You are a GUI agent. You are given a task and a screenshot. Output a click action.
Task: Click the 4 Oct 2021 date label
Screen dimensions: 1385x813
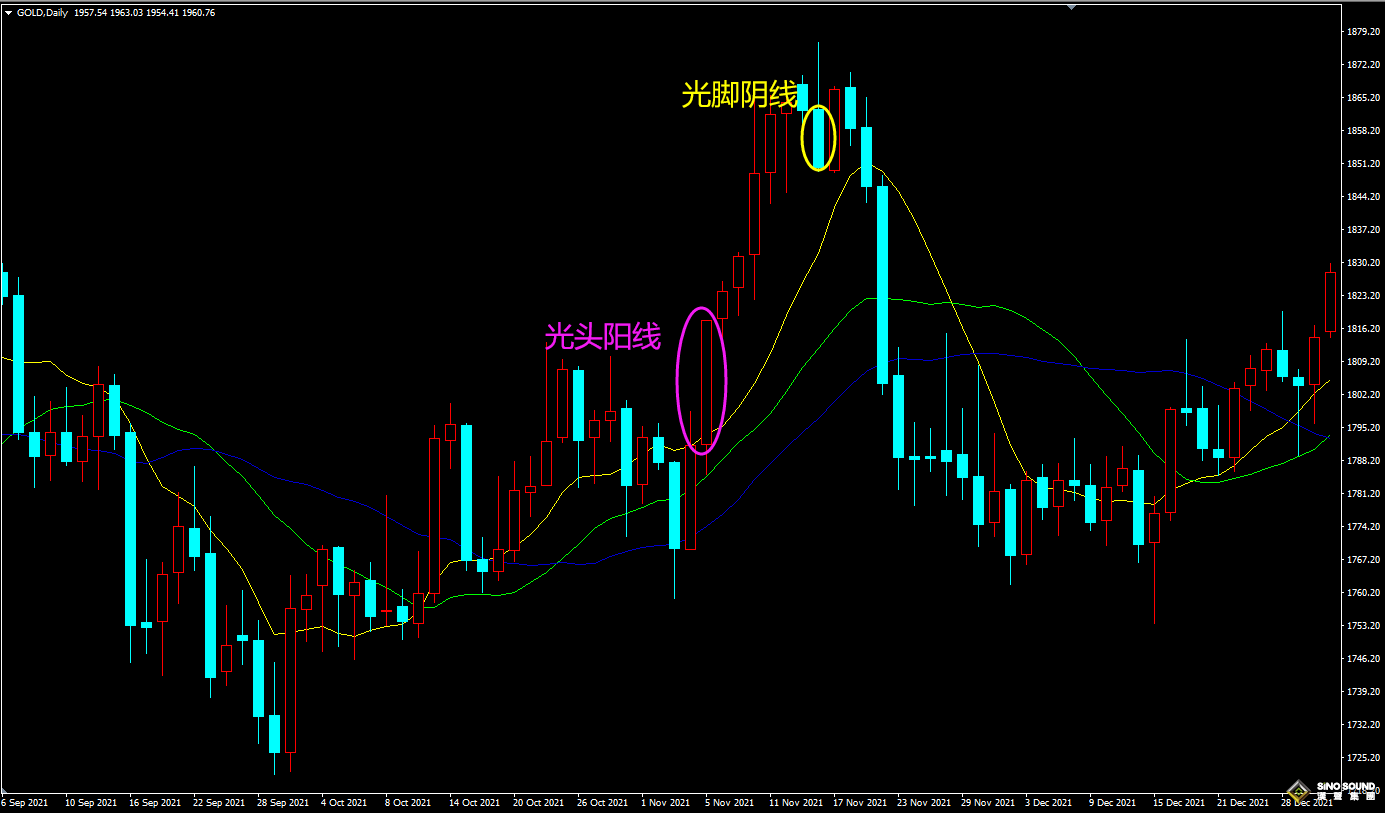tap(344, 802)
